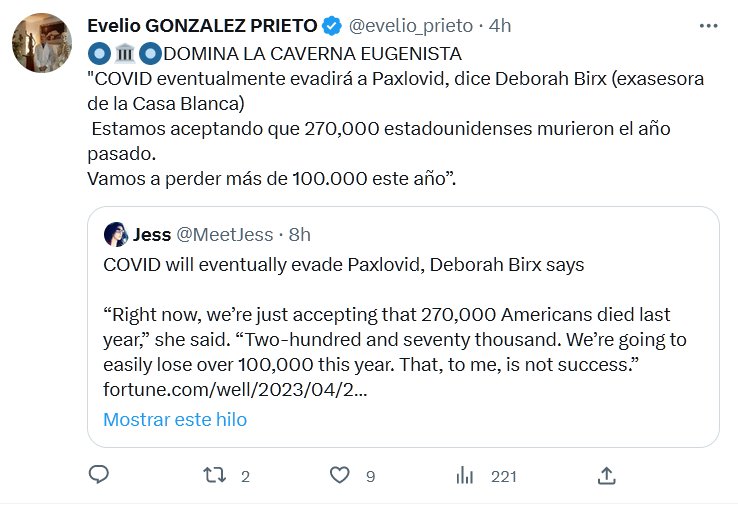Image resolution: width=738 pixels, height=510 pixels.
Task: Go to the @MeetJess handle
Action: 225,235
